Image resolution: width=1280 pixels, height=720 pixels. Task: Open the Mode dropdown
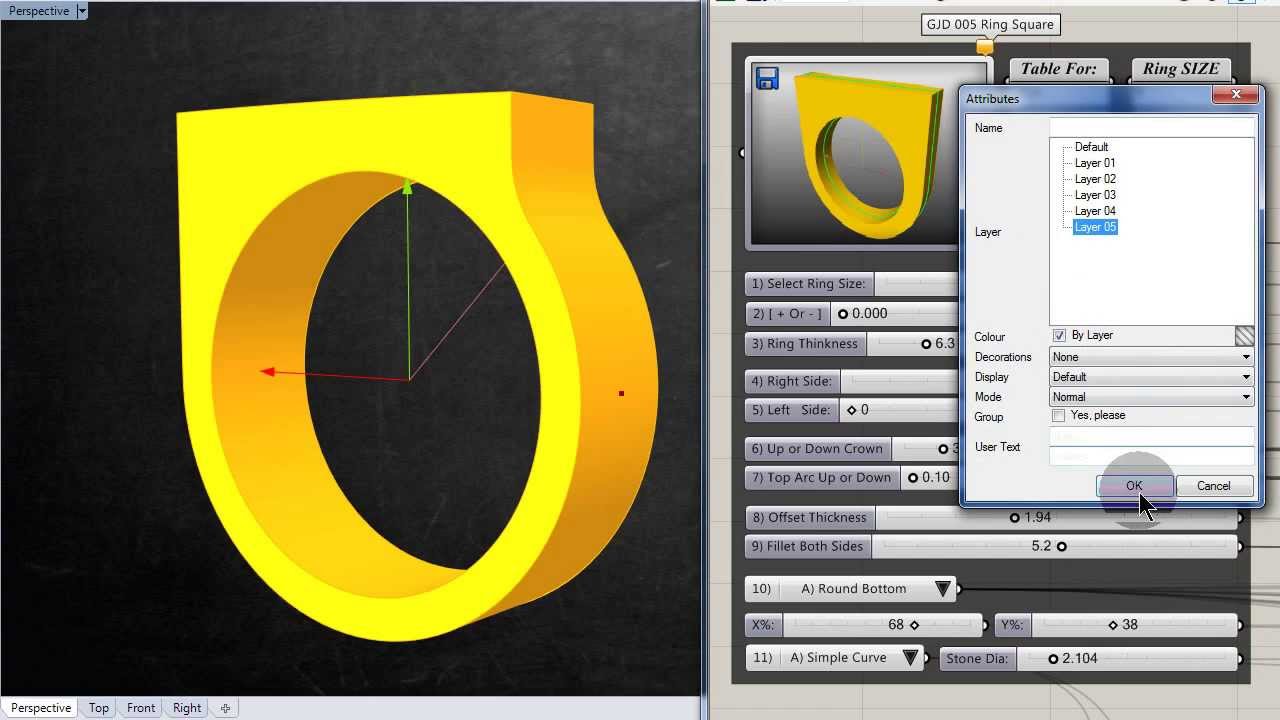tap(1152, 397)
